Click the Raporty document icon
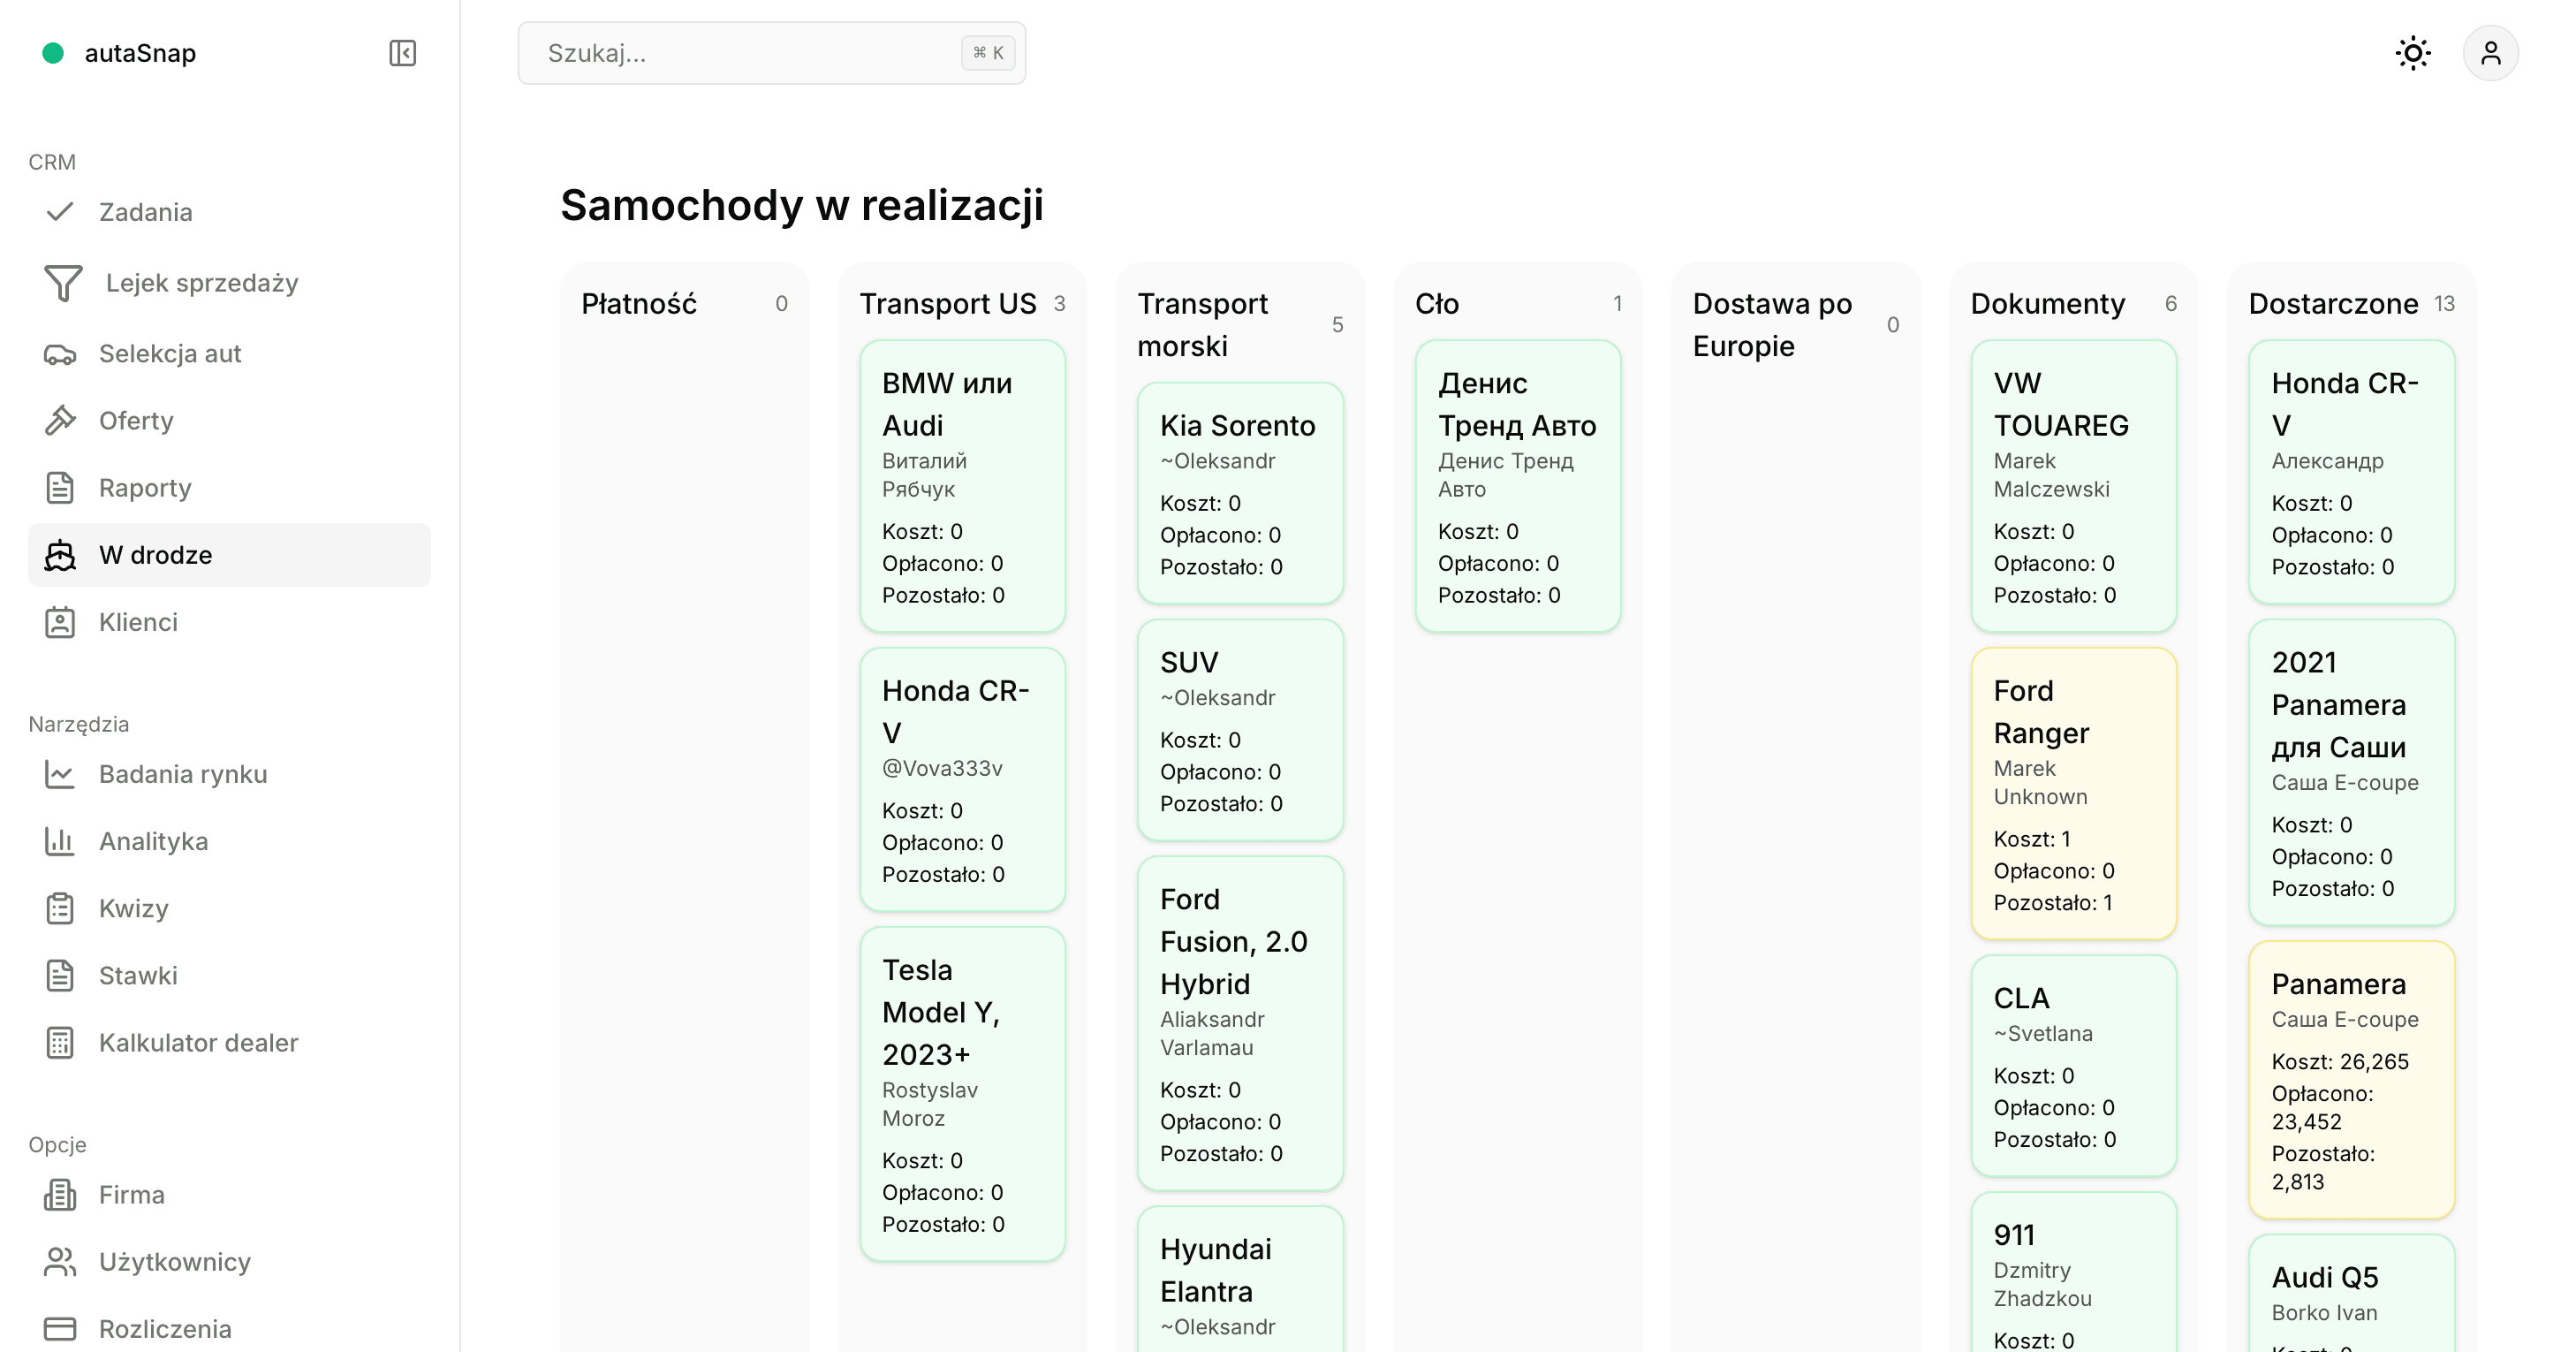Image resolution: width=2576 pixels, height=1352 pixels. 60,488
